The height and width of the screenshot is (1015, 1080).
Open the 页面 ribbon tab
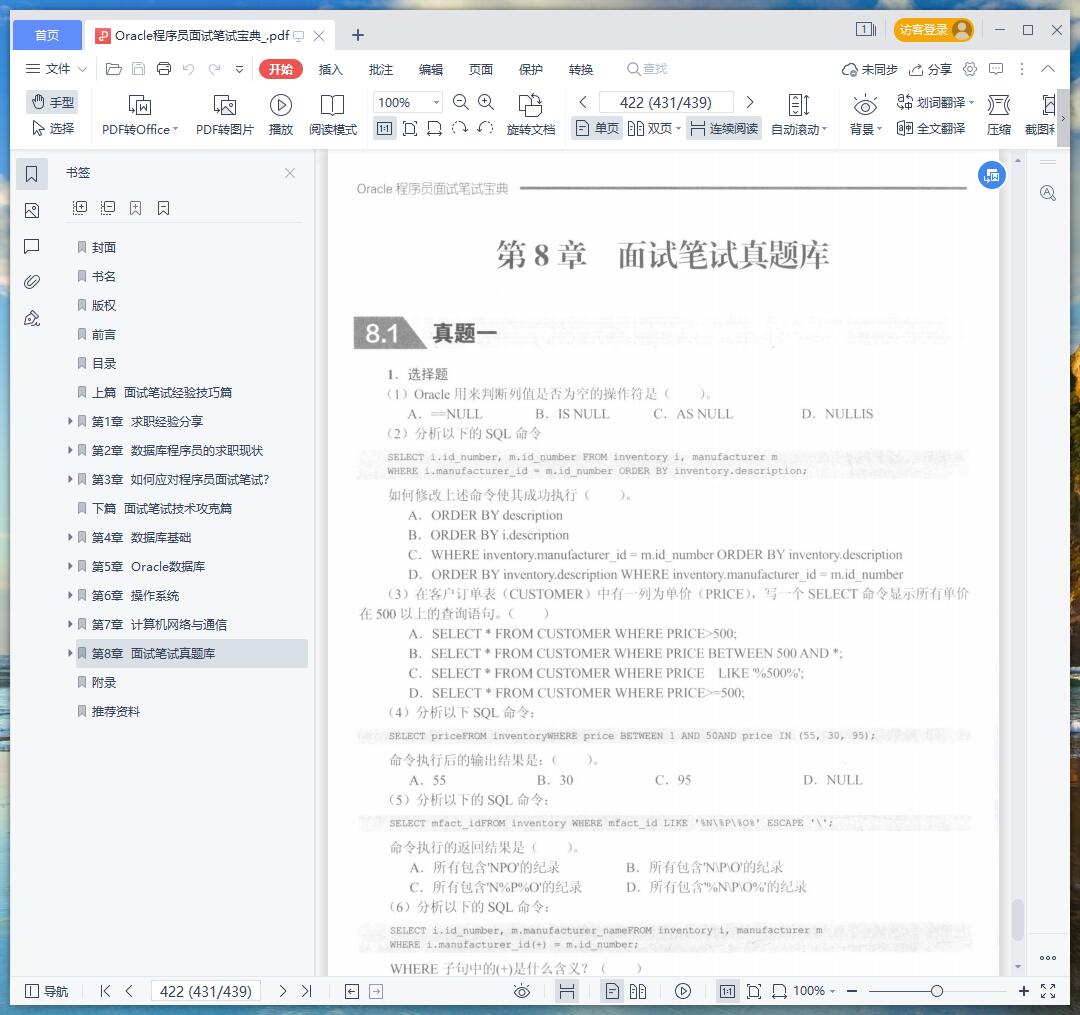(481, 69)
